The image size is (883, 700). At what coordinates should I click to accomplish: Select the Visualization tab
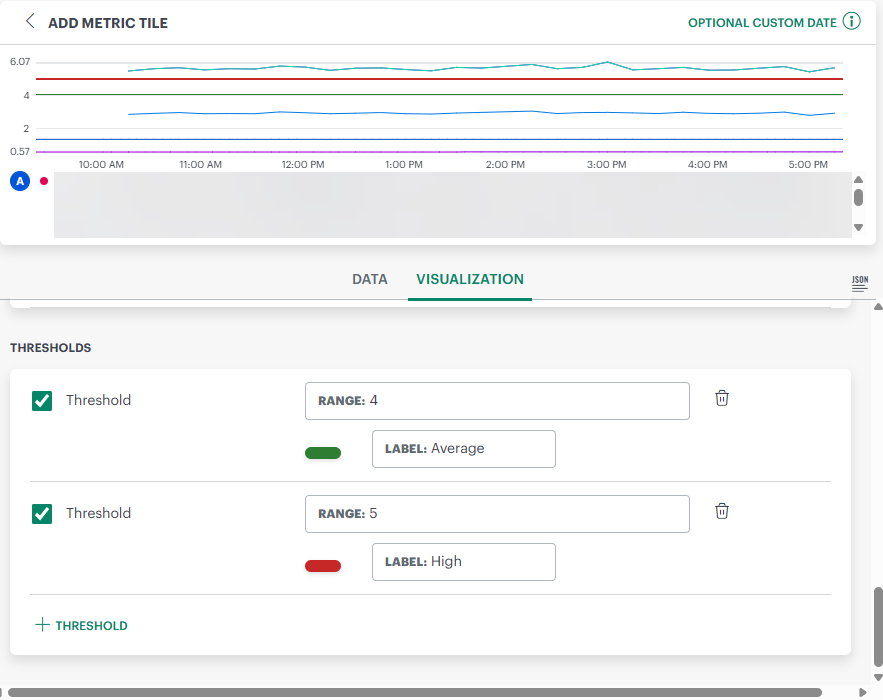[470, 280]
